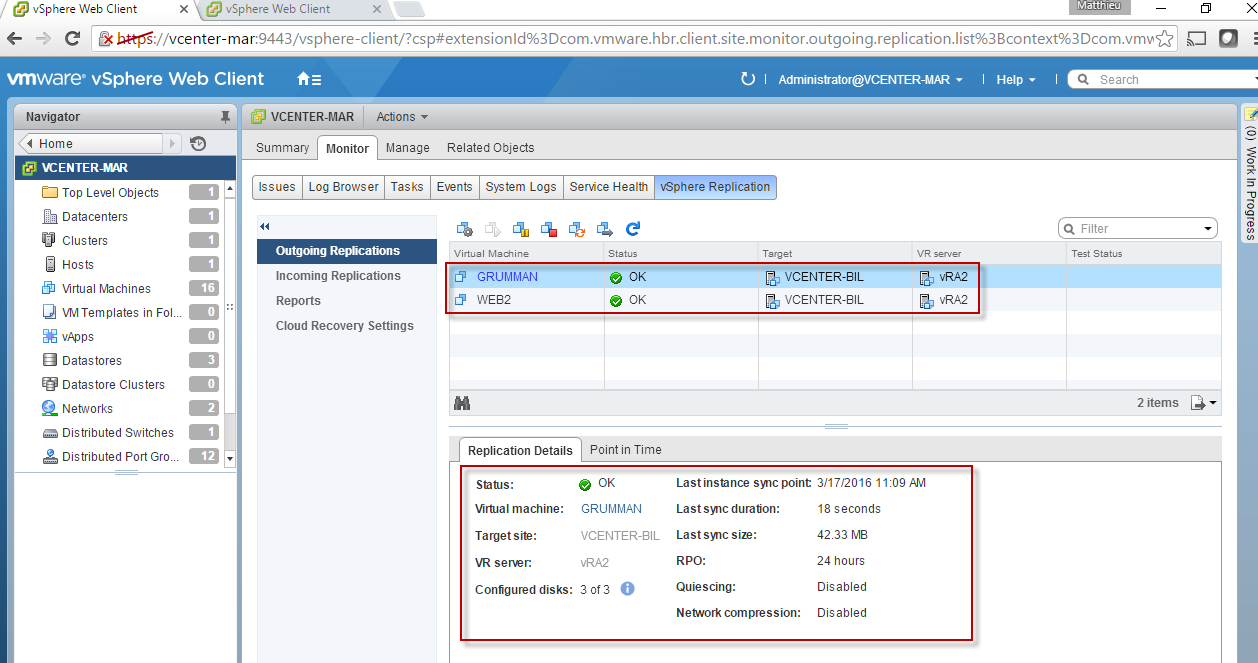The height and width of the screenshot is (663, 1258).
Task: Select the System Logs sub-tab
Action: 520,187
